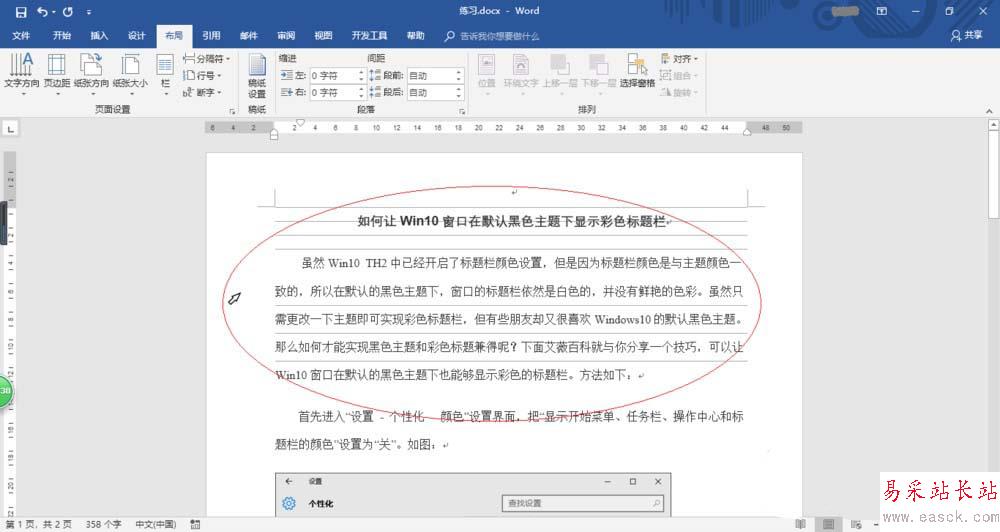Click the right indent 右 input field

click(x=334, y=92)
